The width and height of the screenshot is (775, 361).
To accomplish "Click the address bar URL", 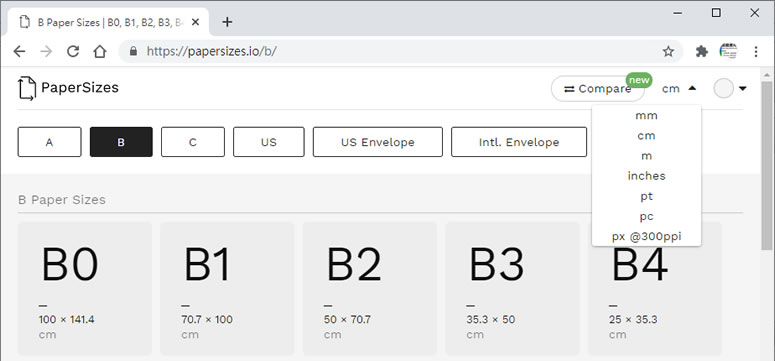I will pos(212,51).
